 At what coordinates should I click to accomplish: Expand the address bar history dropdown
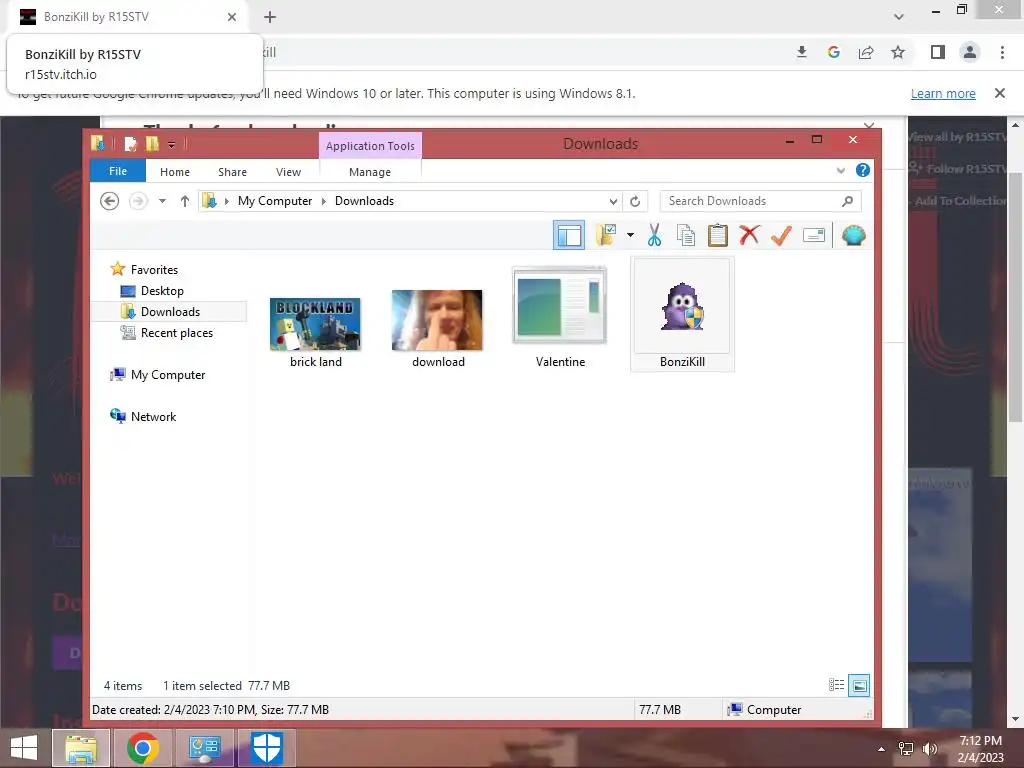tap(613, 201)
